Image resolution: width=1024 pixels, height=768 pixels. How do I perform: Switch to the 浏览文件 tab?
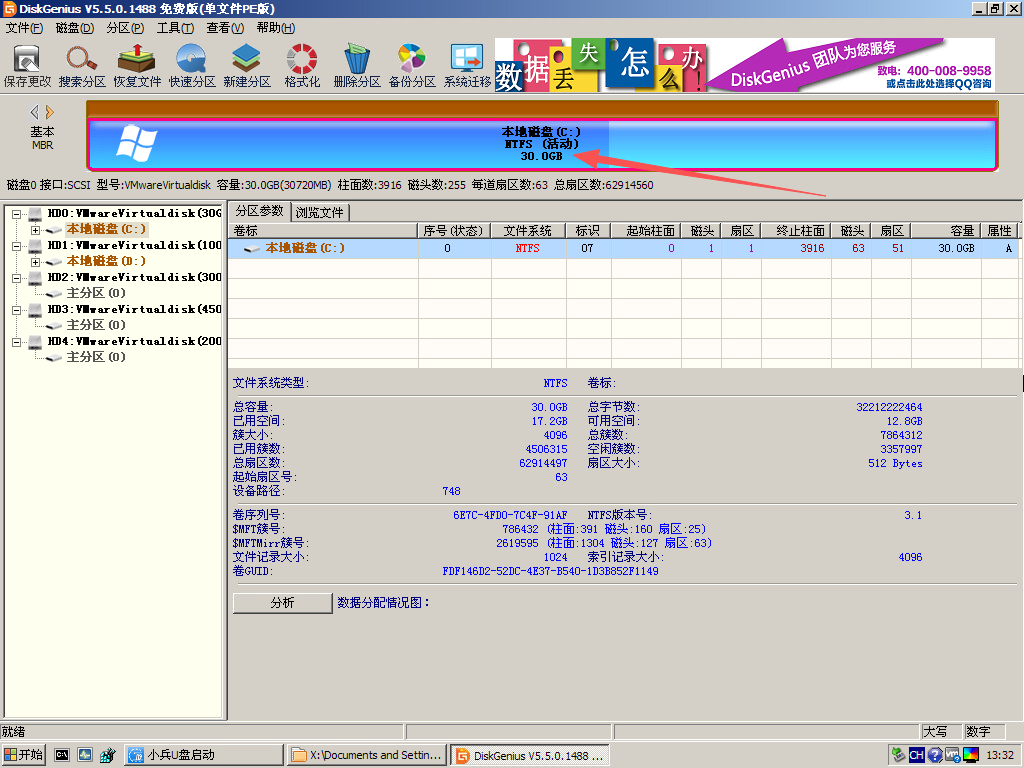(x=320, y=212)
